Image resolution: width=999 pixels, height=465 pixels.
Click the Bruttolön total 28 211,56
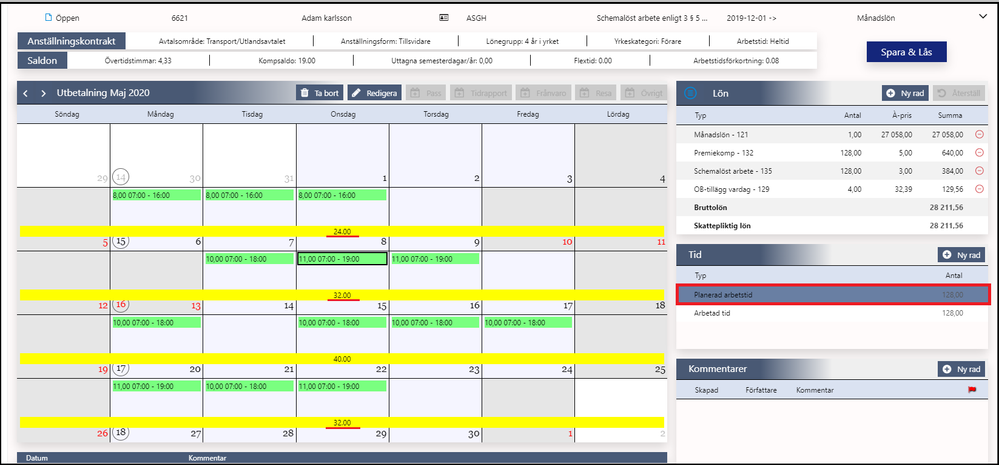pos(946,208)
